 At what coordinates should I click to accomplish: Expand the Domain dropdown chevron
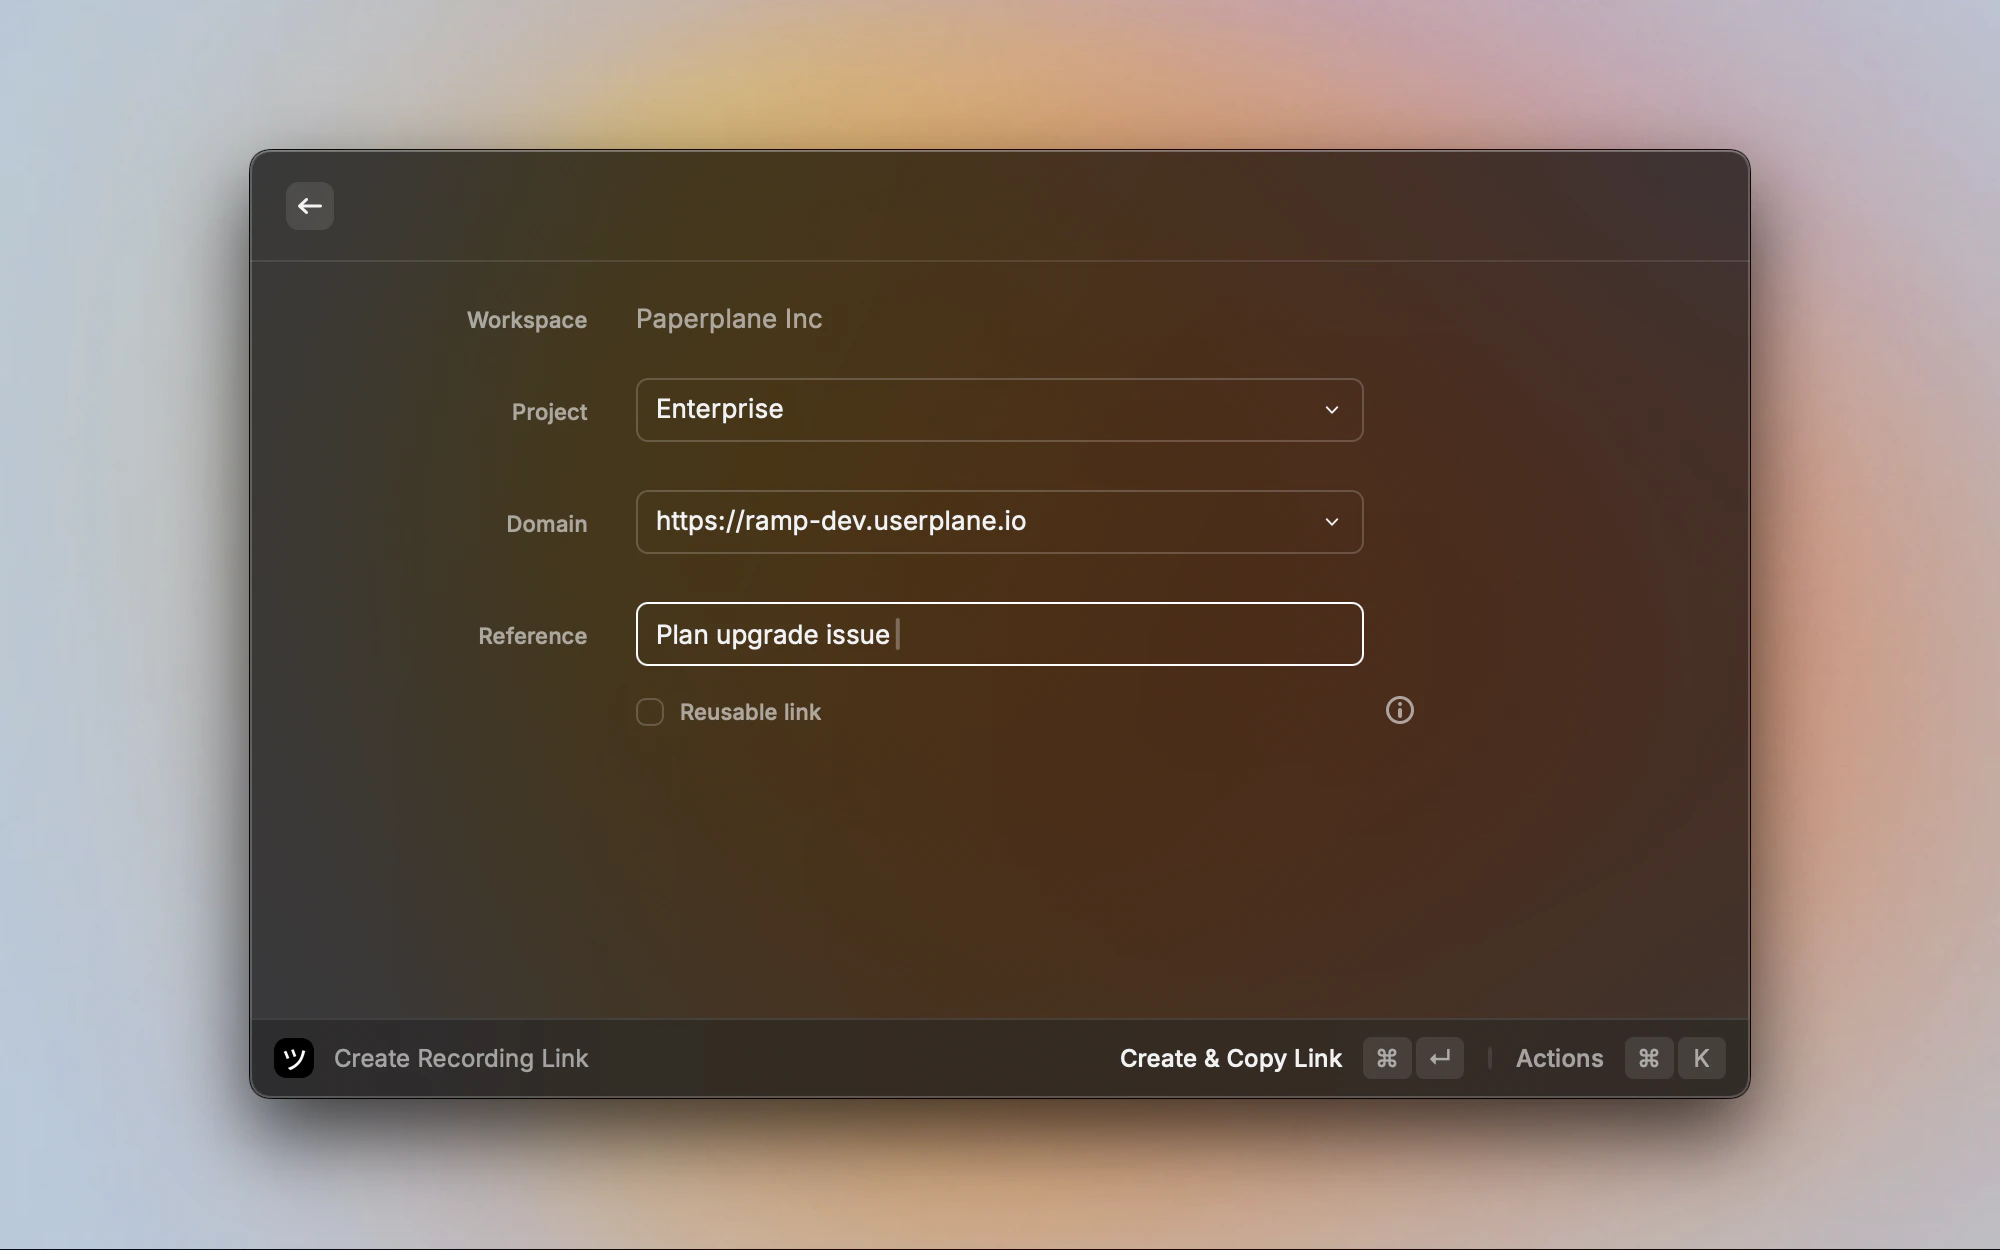[x=1331, y=522]
